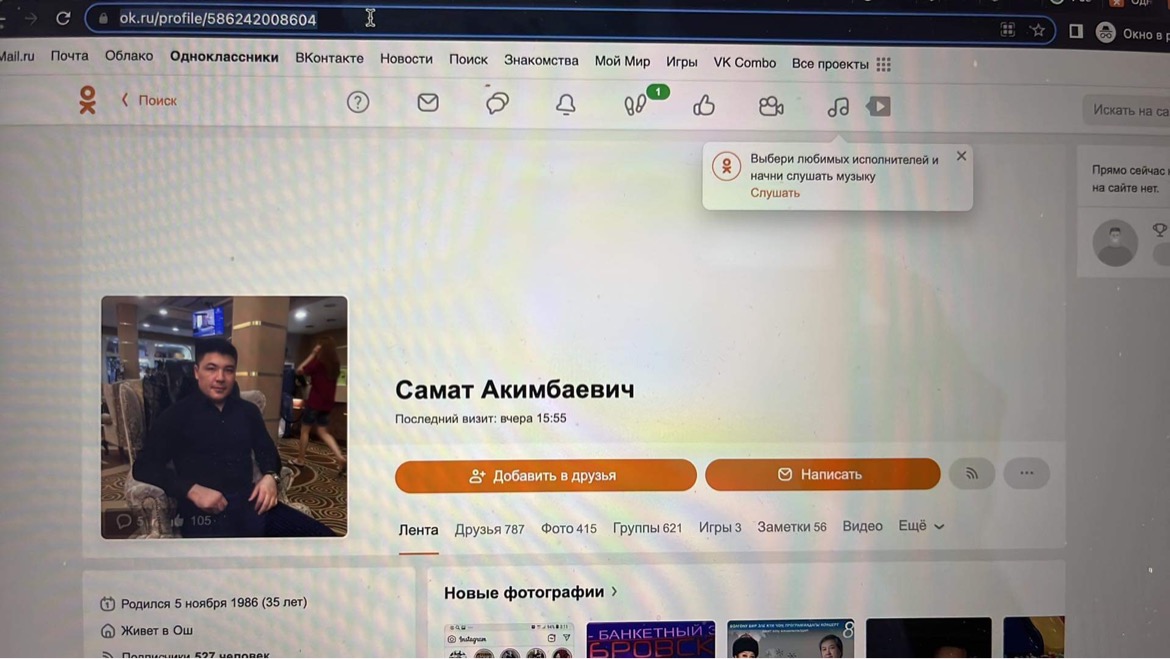1170x659 pixels.
Task: Open the Друзья 787 tab
Action: tap(489, 529)
